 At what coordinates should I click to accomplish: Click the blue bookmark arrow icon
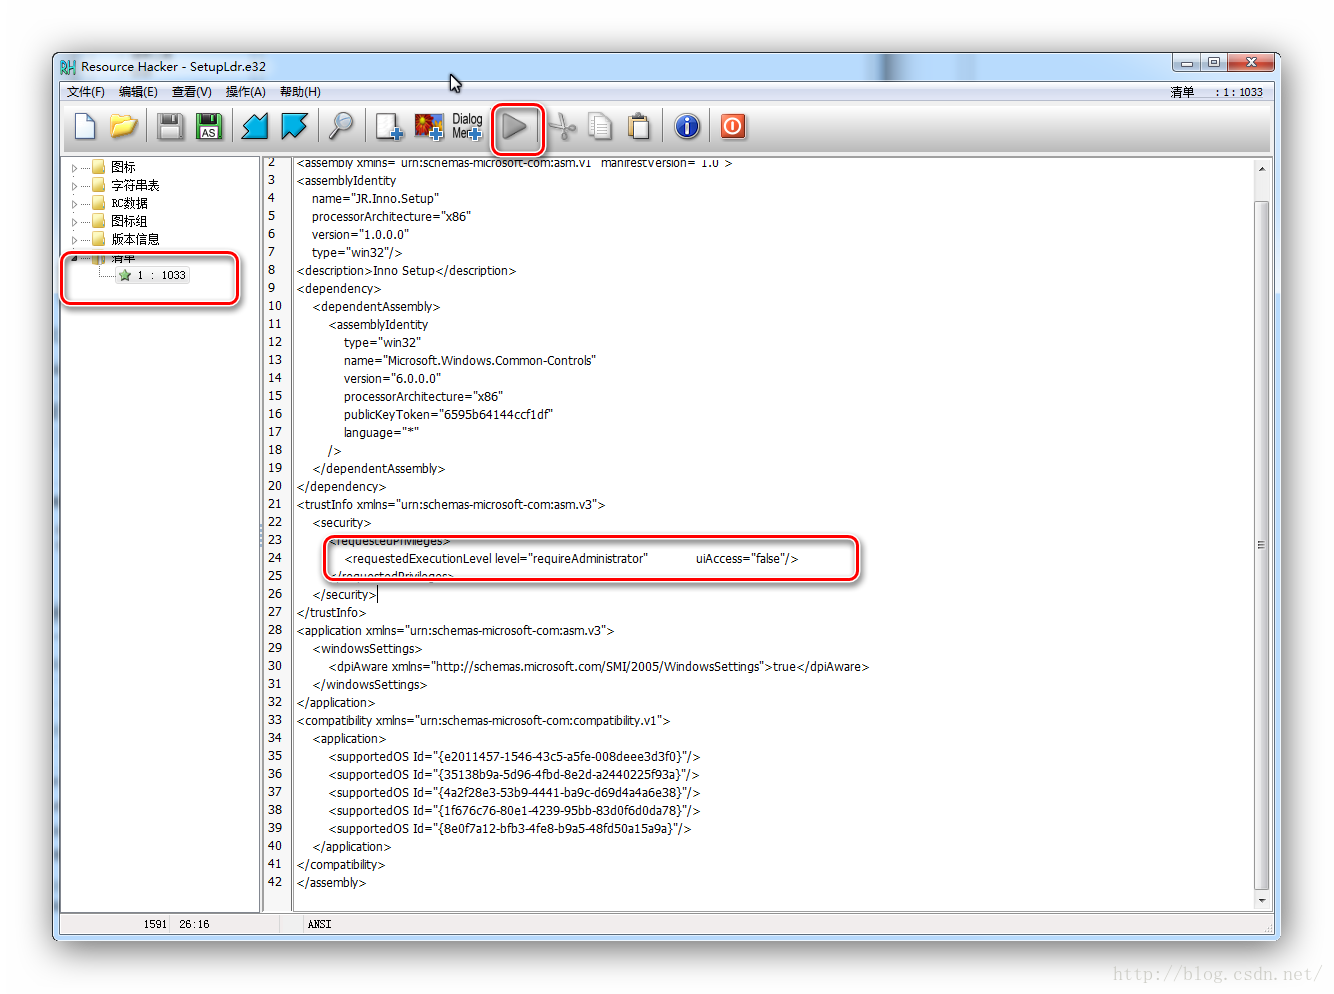[294, 126]
